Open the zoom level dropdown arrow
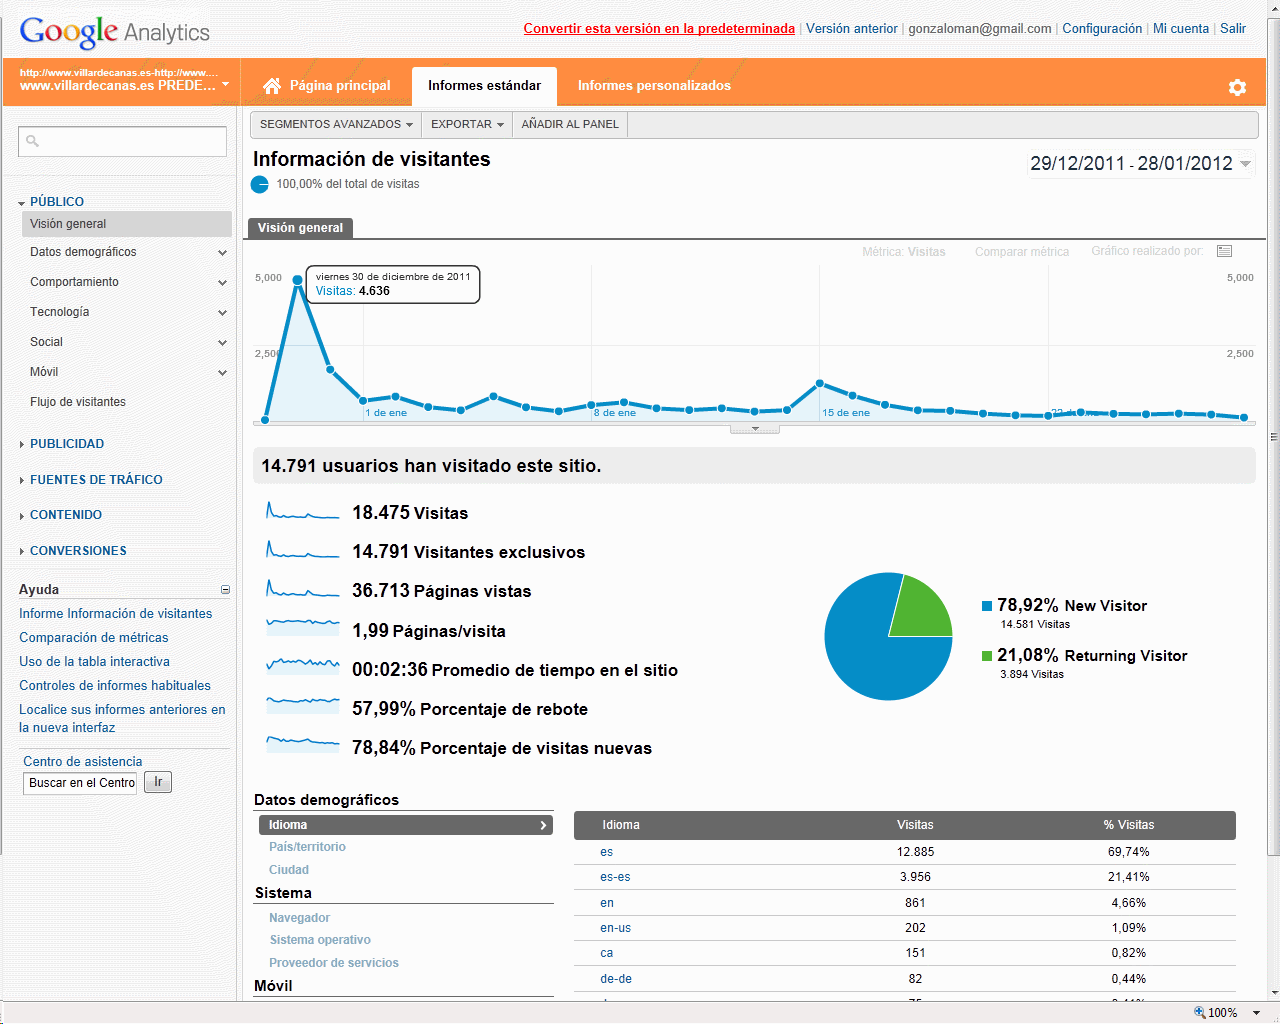 click(x=1257, y=1013)
